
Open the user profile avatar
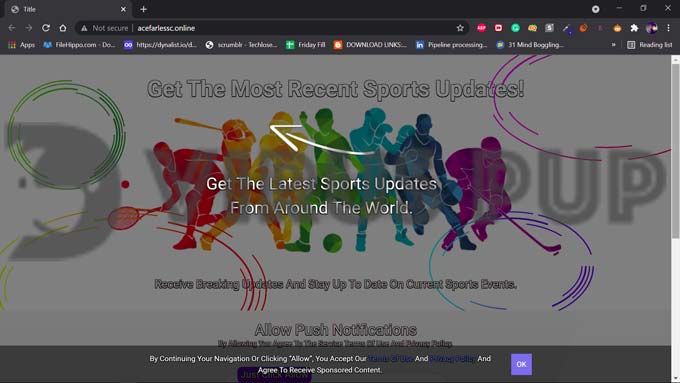[651, 28]
